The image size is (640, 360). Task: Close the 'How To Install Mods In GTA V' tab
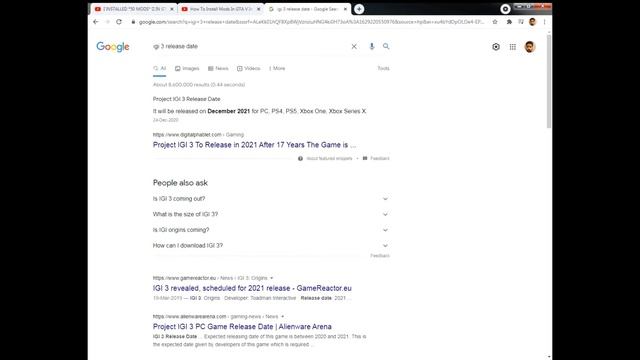click(258, 9)
